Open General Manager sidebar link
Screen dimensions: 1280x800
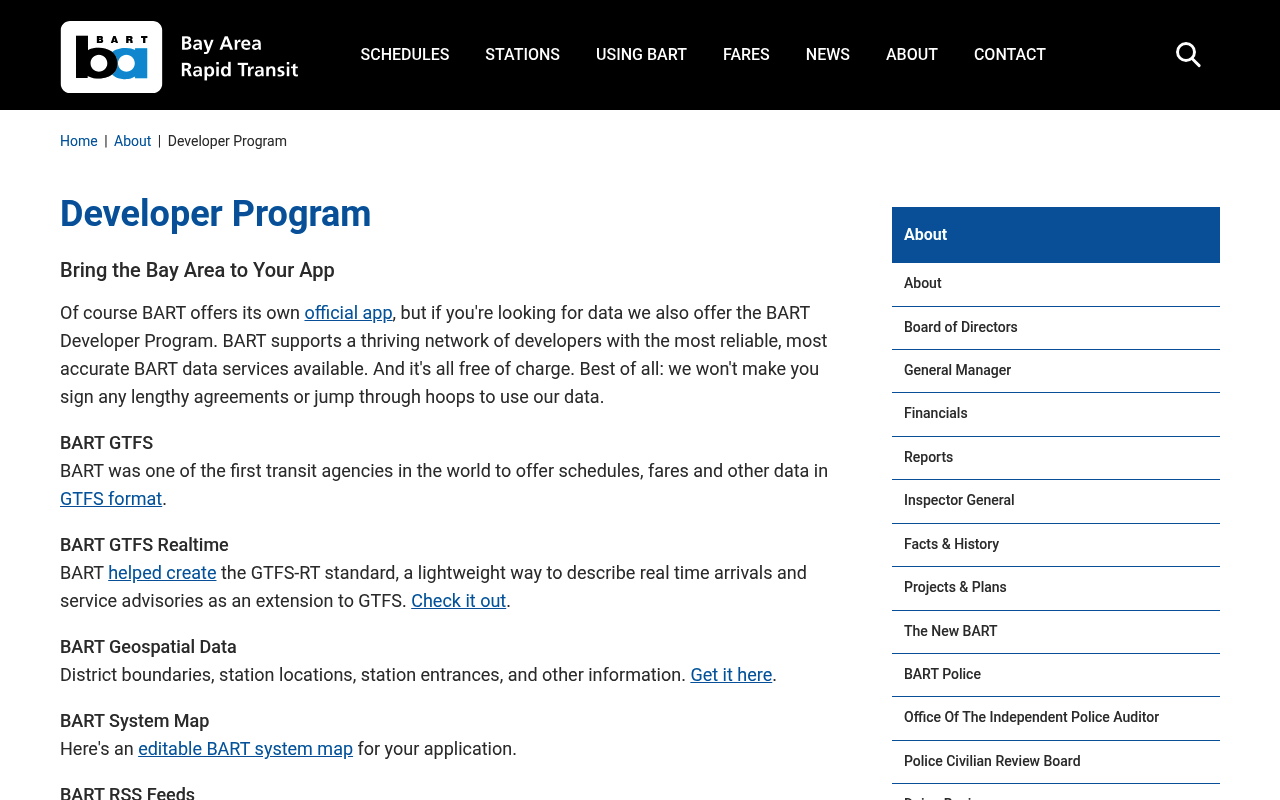point(1056,371)
